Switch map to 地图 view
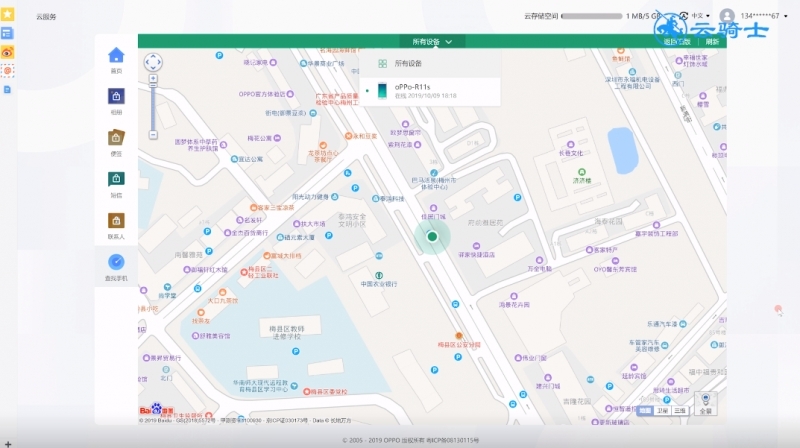This screenshot has height=448, width=800. [645, 410]
